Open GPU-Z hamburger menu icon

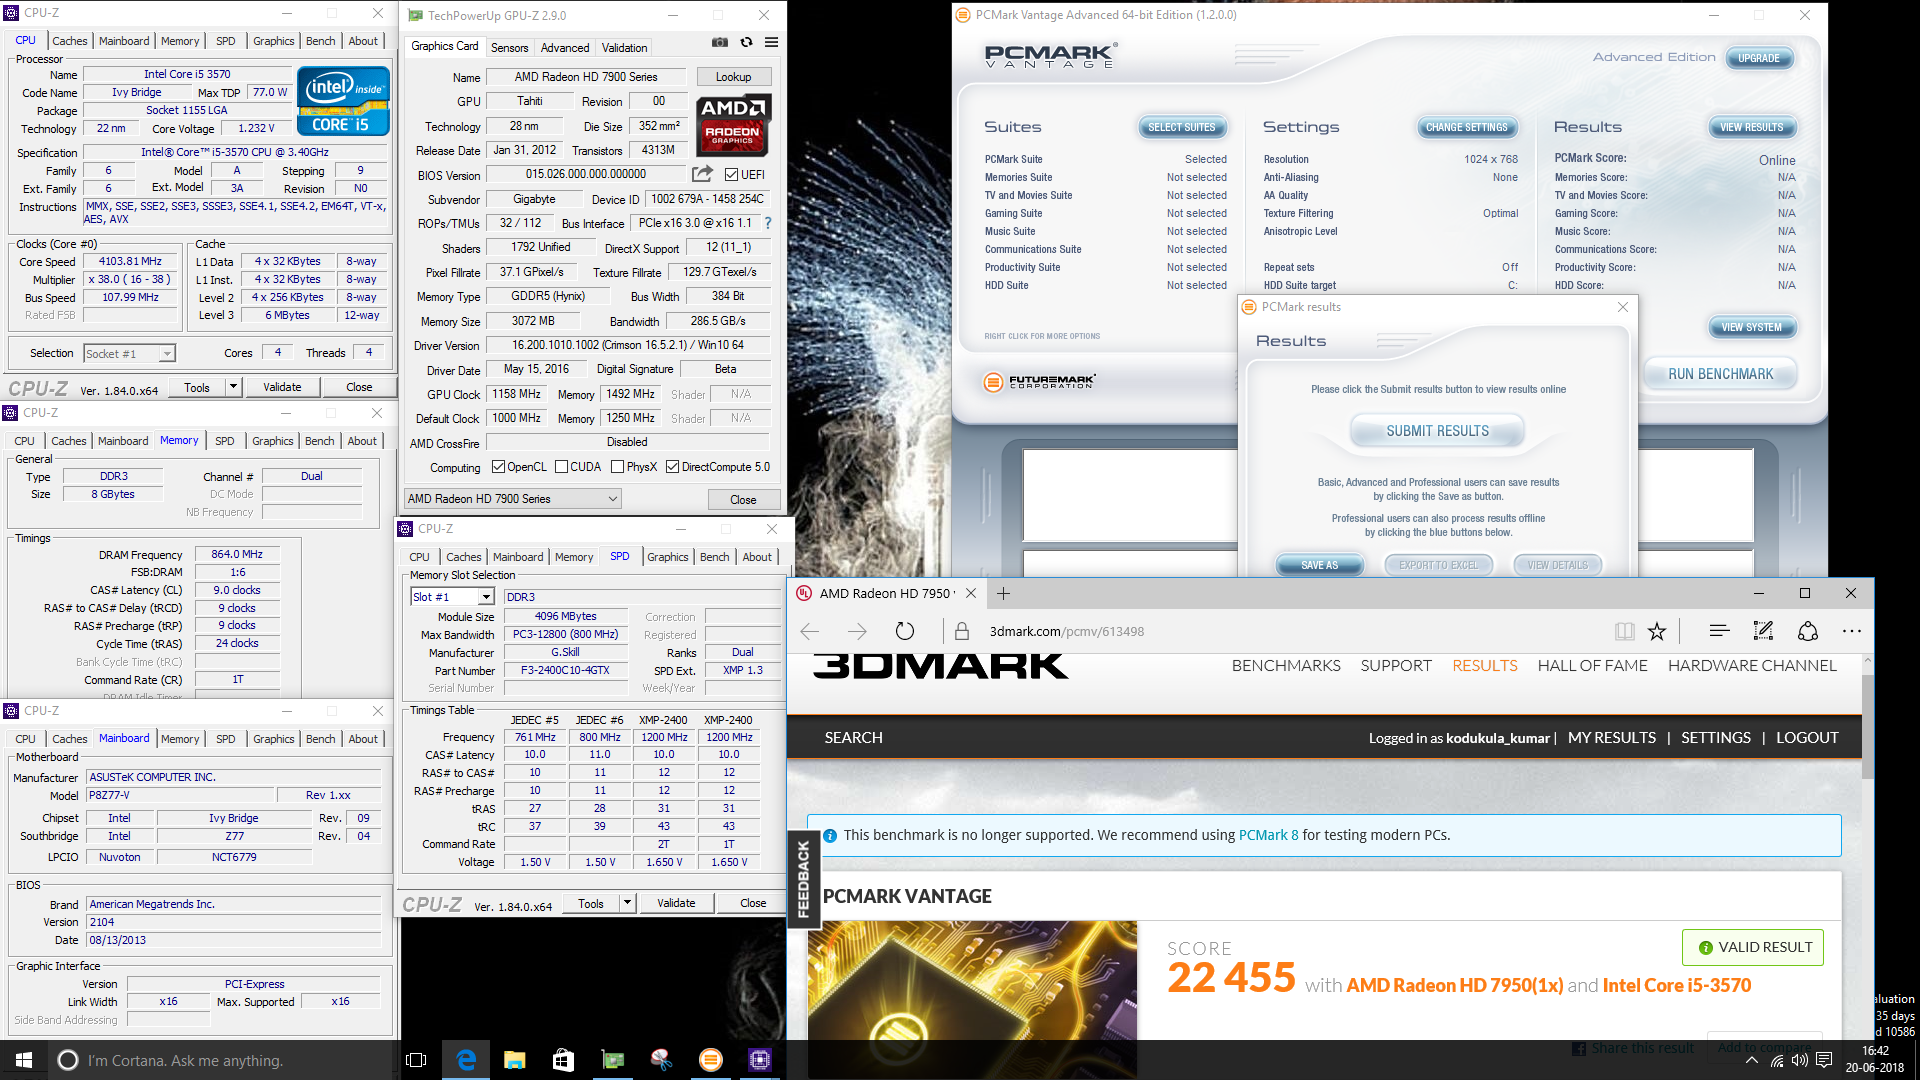(x=771, y=43)
